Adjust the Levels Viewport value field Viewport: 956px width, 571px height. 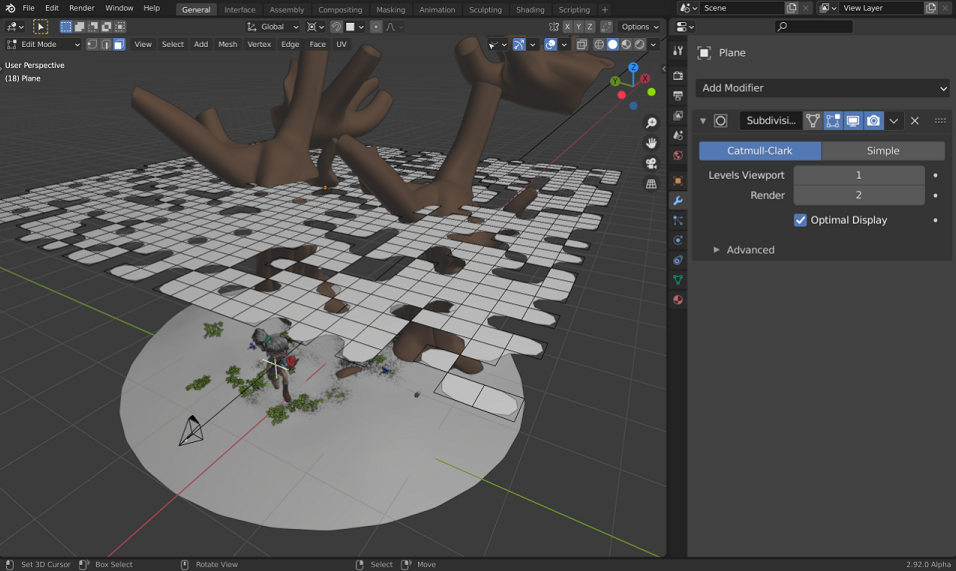coord(858,175)
